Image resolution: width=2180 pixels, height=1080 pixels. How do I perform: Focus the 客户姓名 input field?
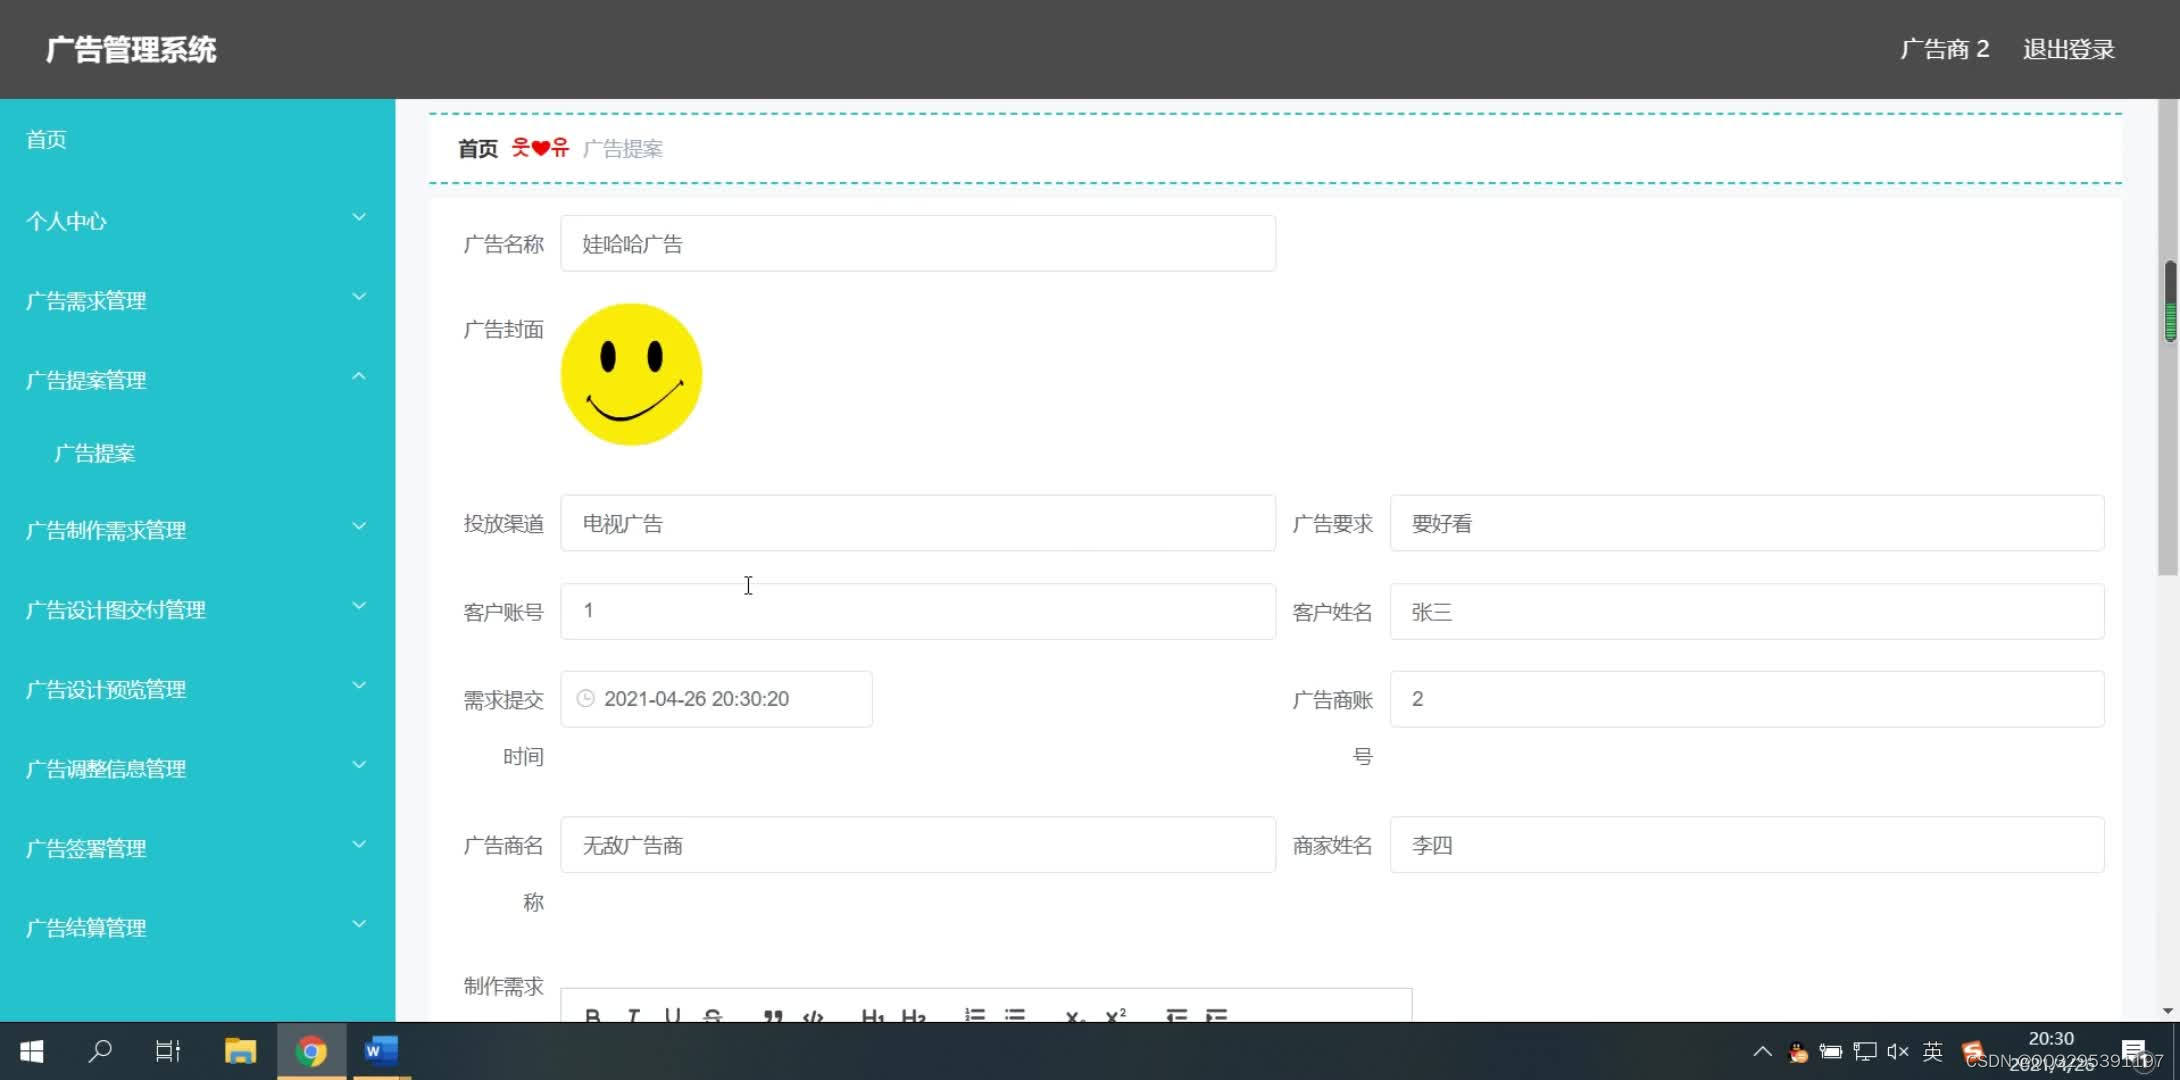tap(1747, 611)
